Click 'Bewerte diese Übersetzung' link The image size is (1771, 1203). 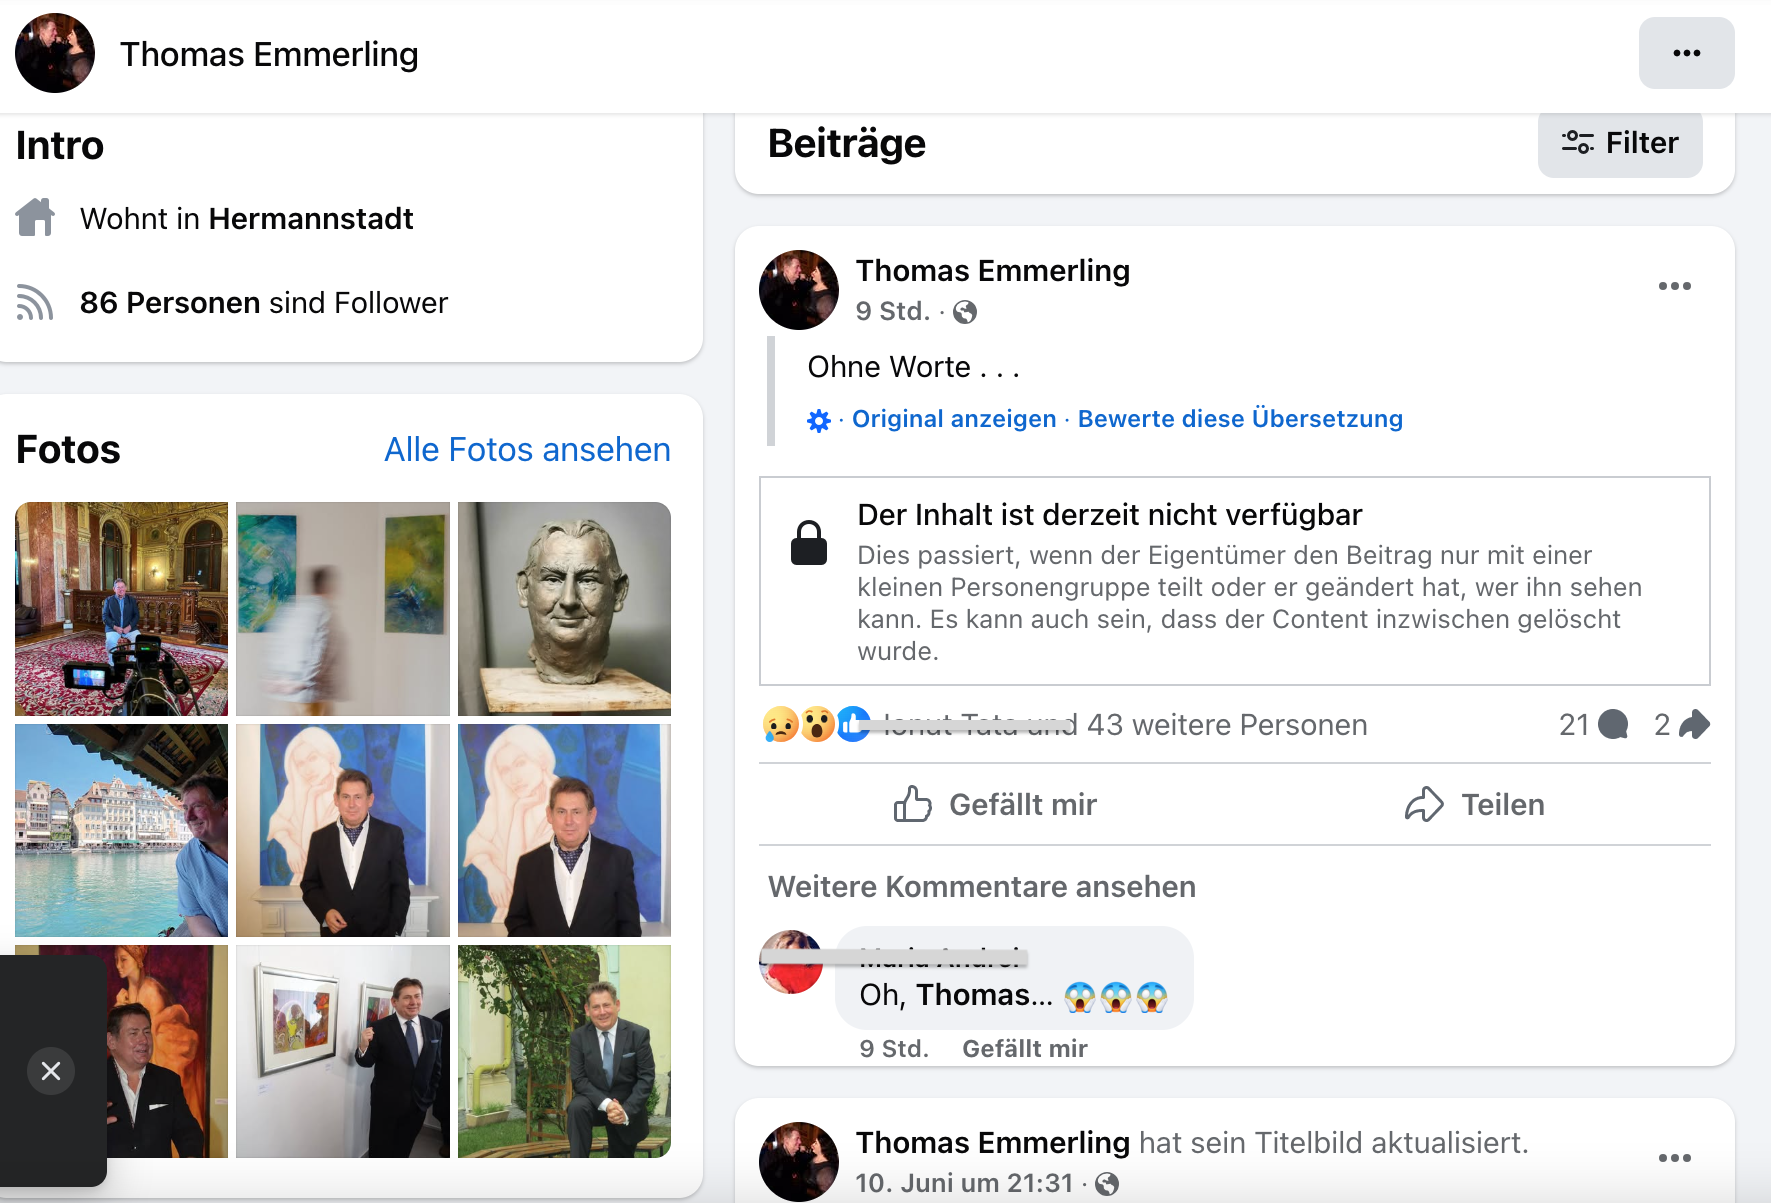(1240, 419)
